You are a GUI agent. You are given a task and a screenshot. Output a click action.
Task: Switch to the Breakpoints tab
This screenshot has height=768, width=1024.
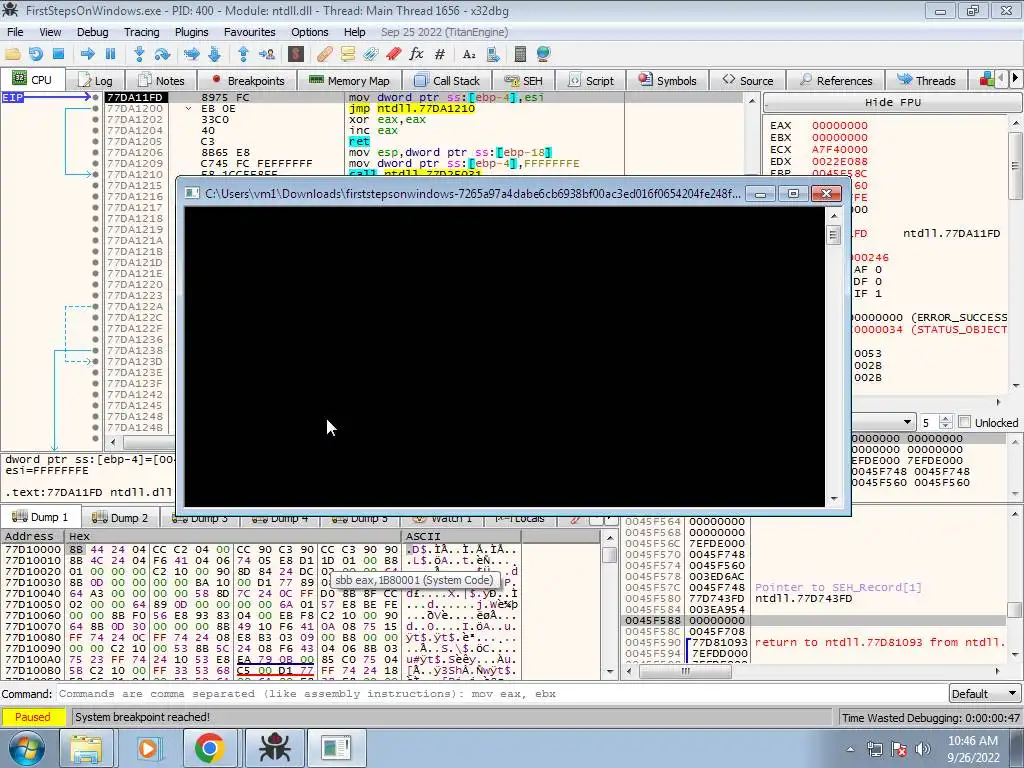click(x=248, y=81)
